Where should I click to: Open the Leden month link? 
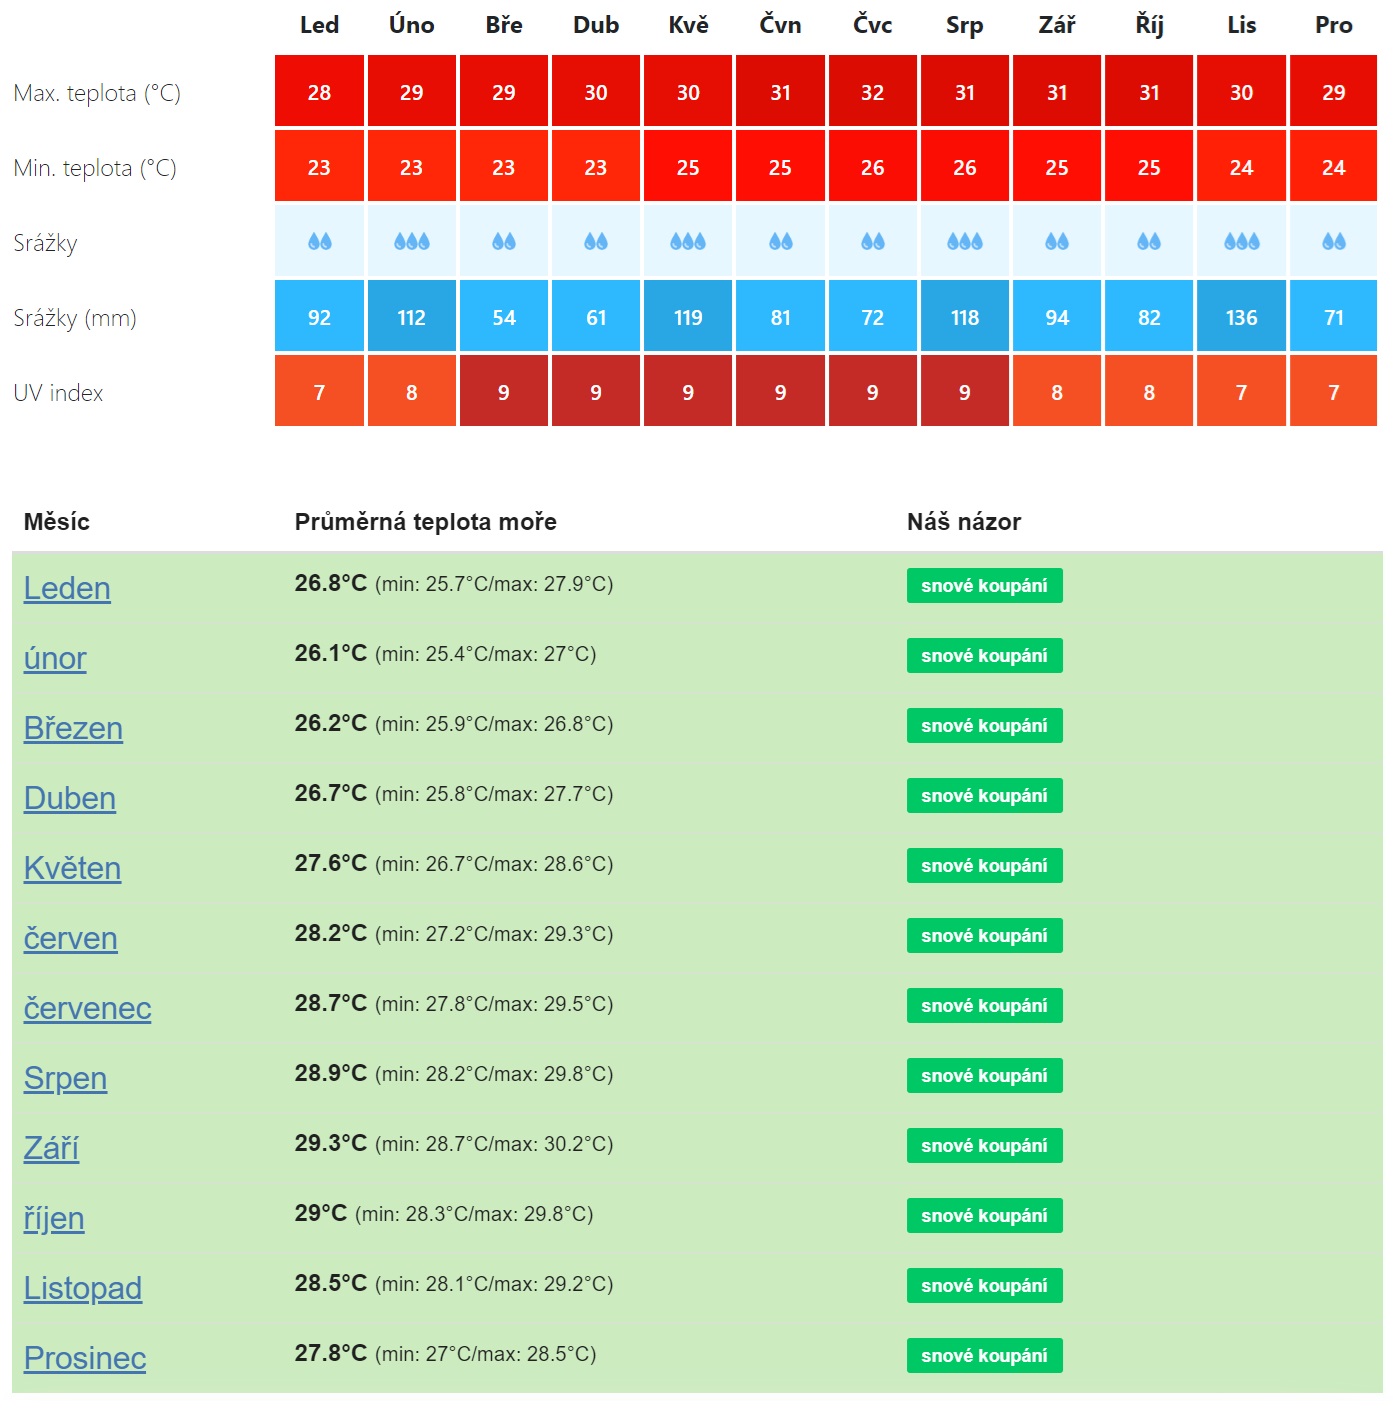(67, 588)
